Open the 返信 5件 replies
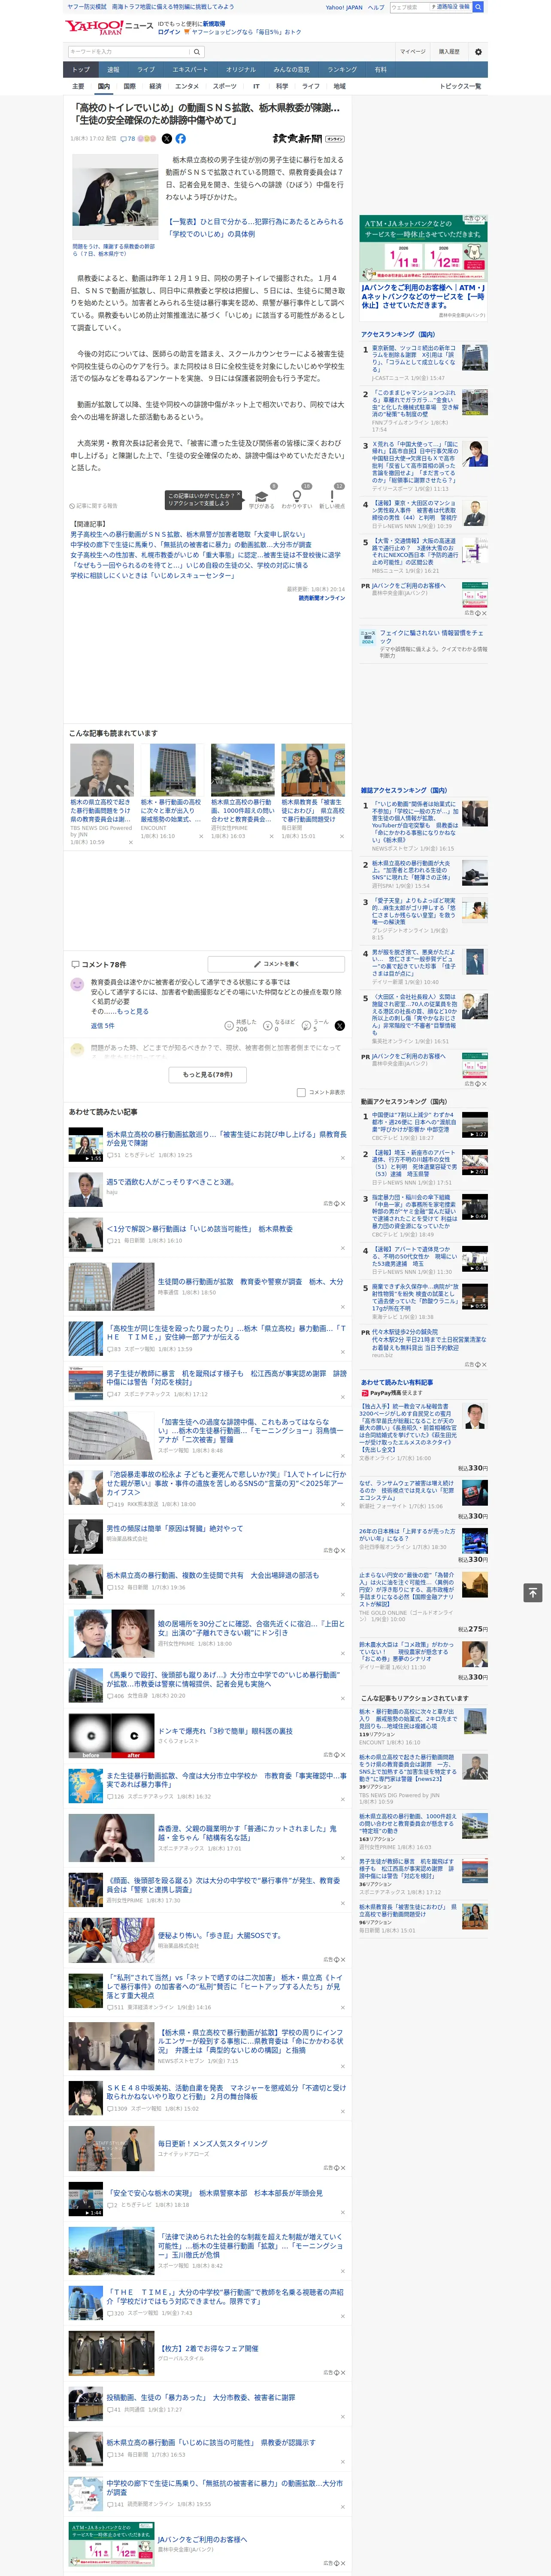This screenshot has width=551, height=2576. coord(102,1026)
